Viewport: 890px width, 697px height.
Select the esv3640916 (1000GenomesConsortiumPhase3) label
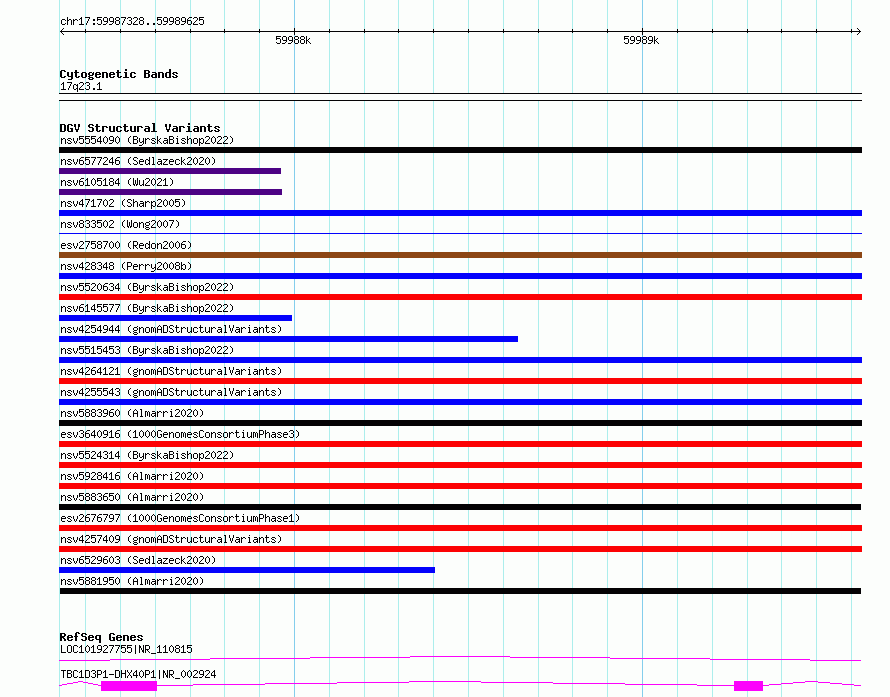coord(180,434)
